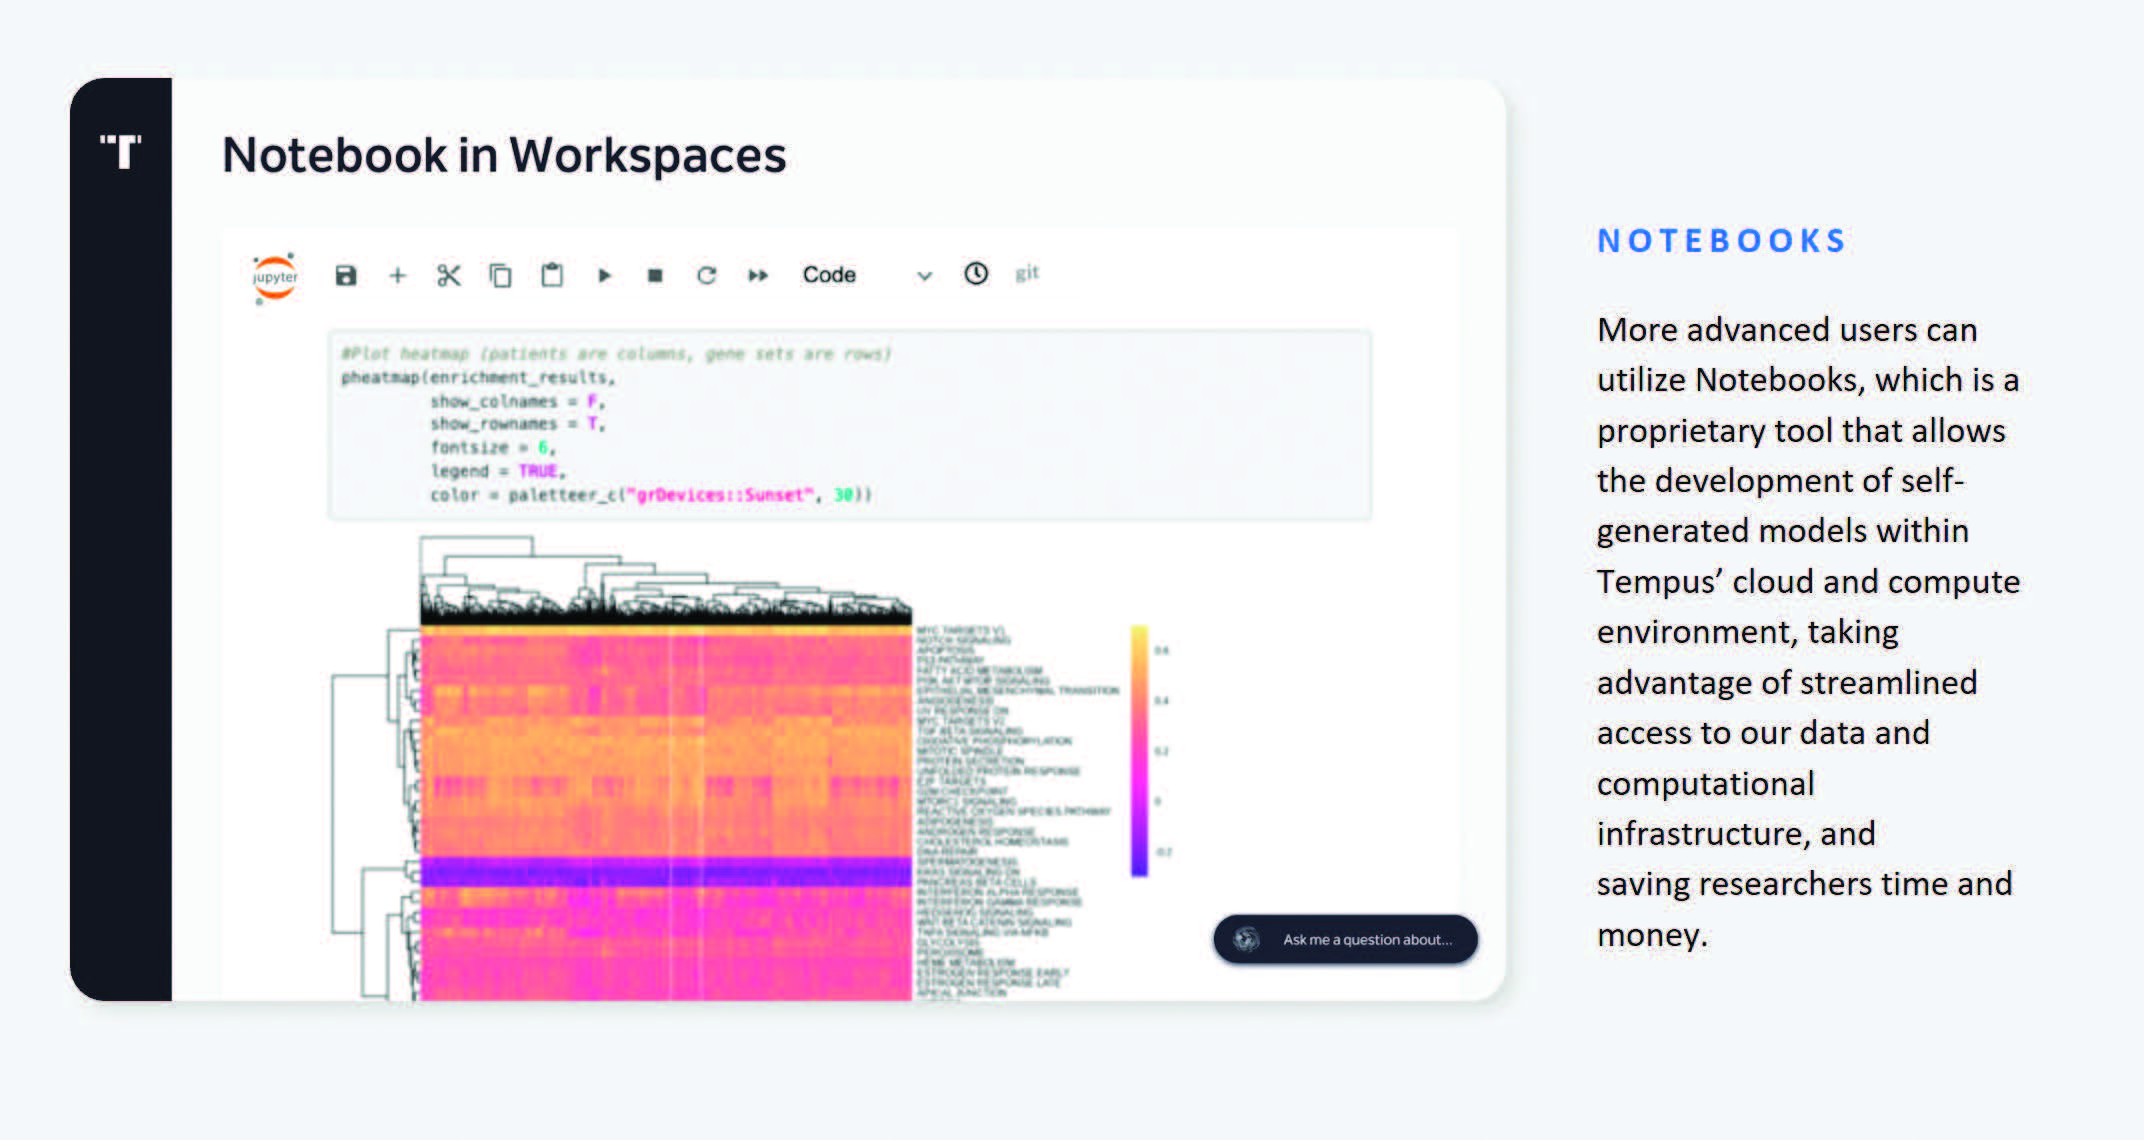Viewport: 2144px width, 1140px height.
Task: Paste a cell with the clipboard icon
Action: coord(552,275)
